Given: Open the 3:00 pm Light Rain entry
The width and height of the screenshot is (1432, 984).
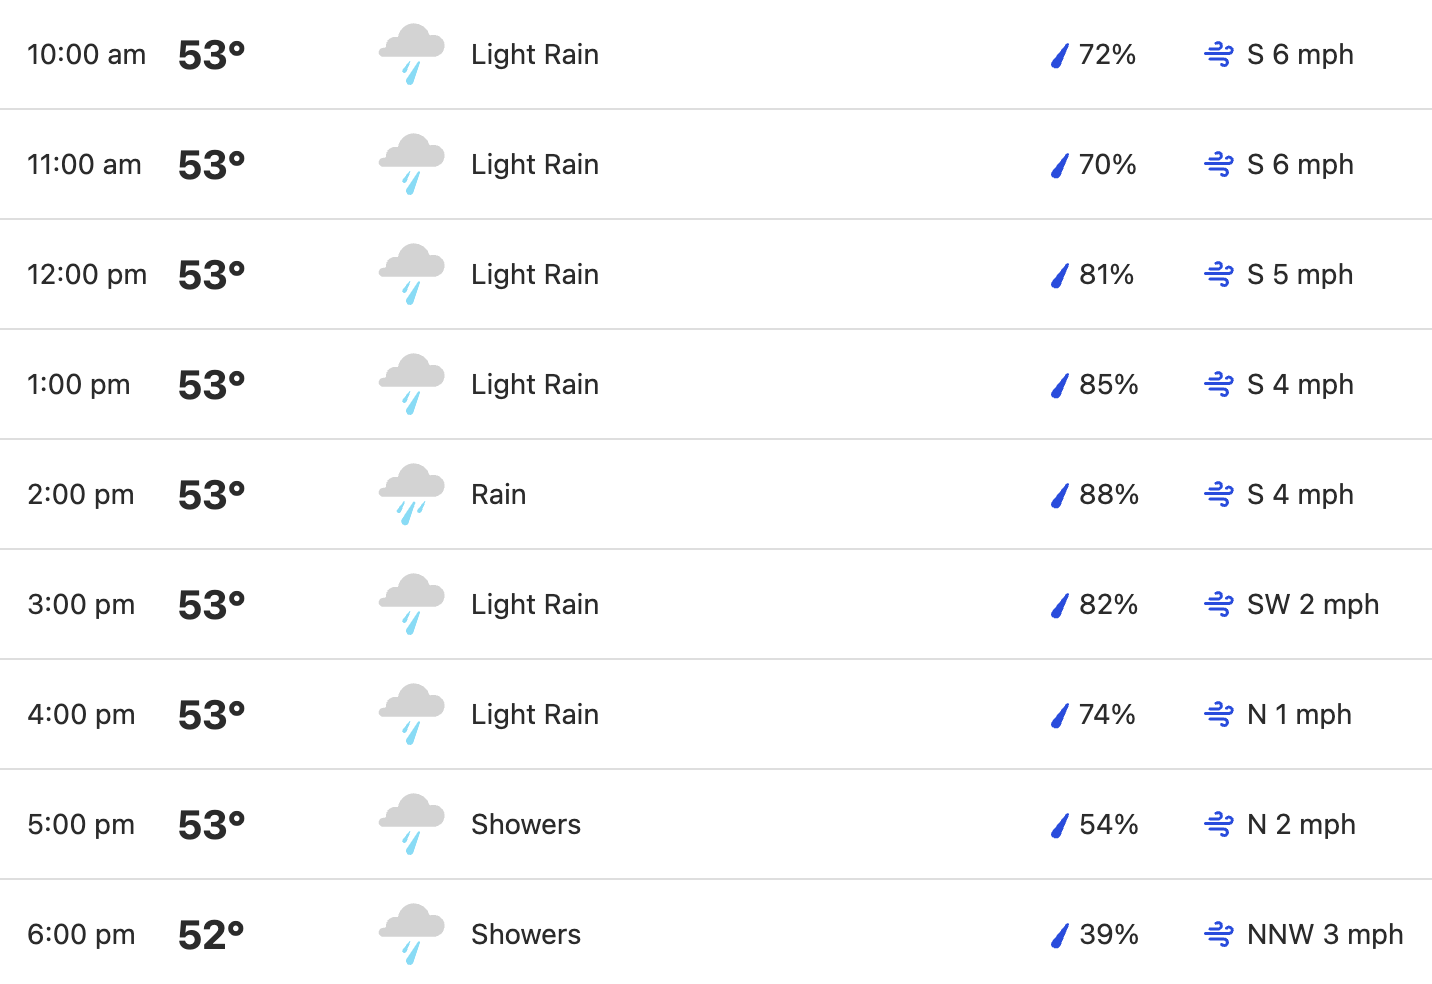Looking at the screenshot, I should 535,604.
